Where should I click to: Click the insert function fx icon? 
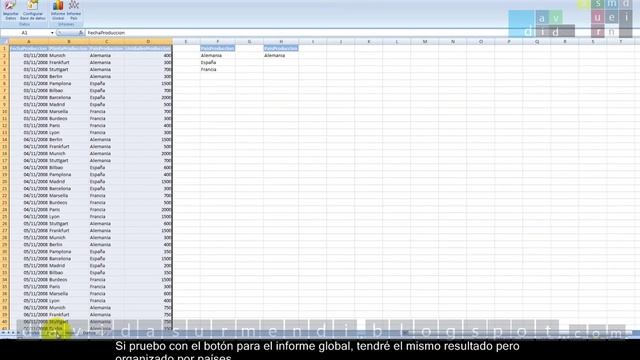[81, 33]
